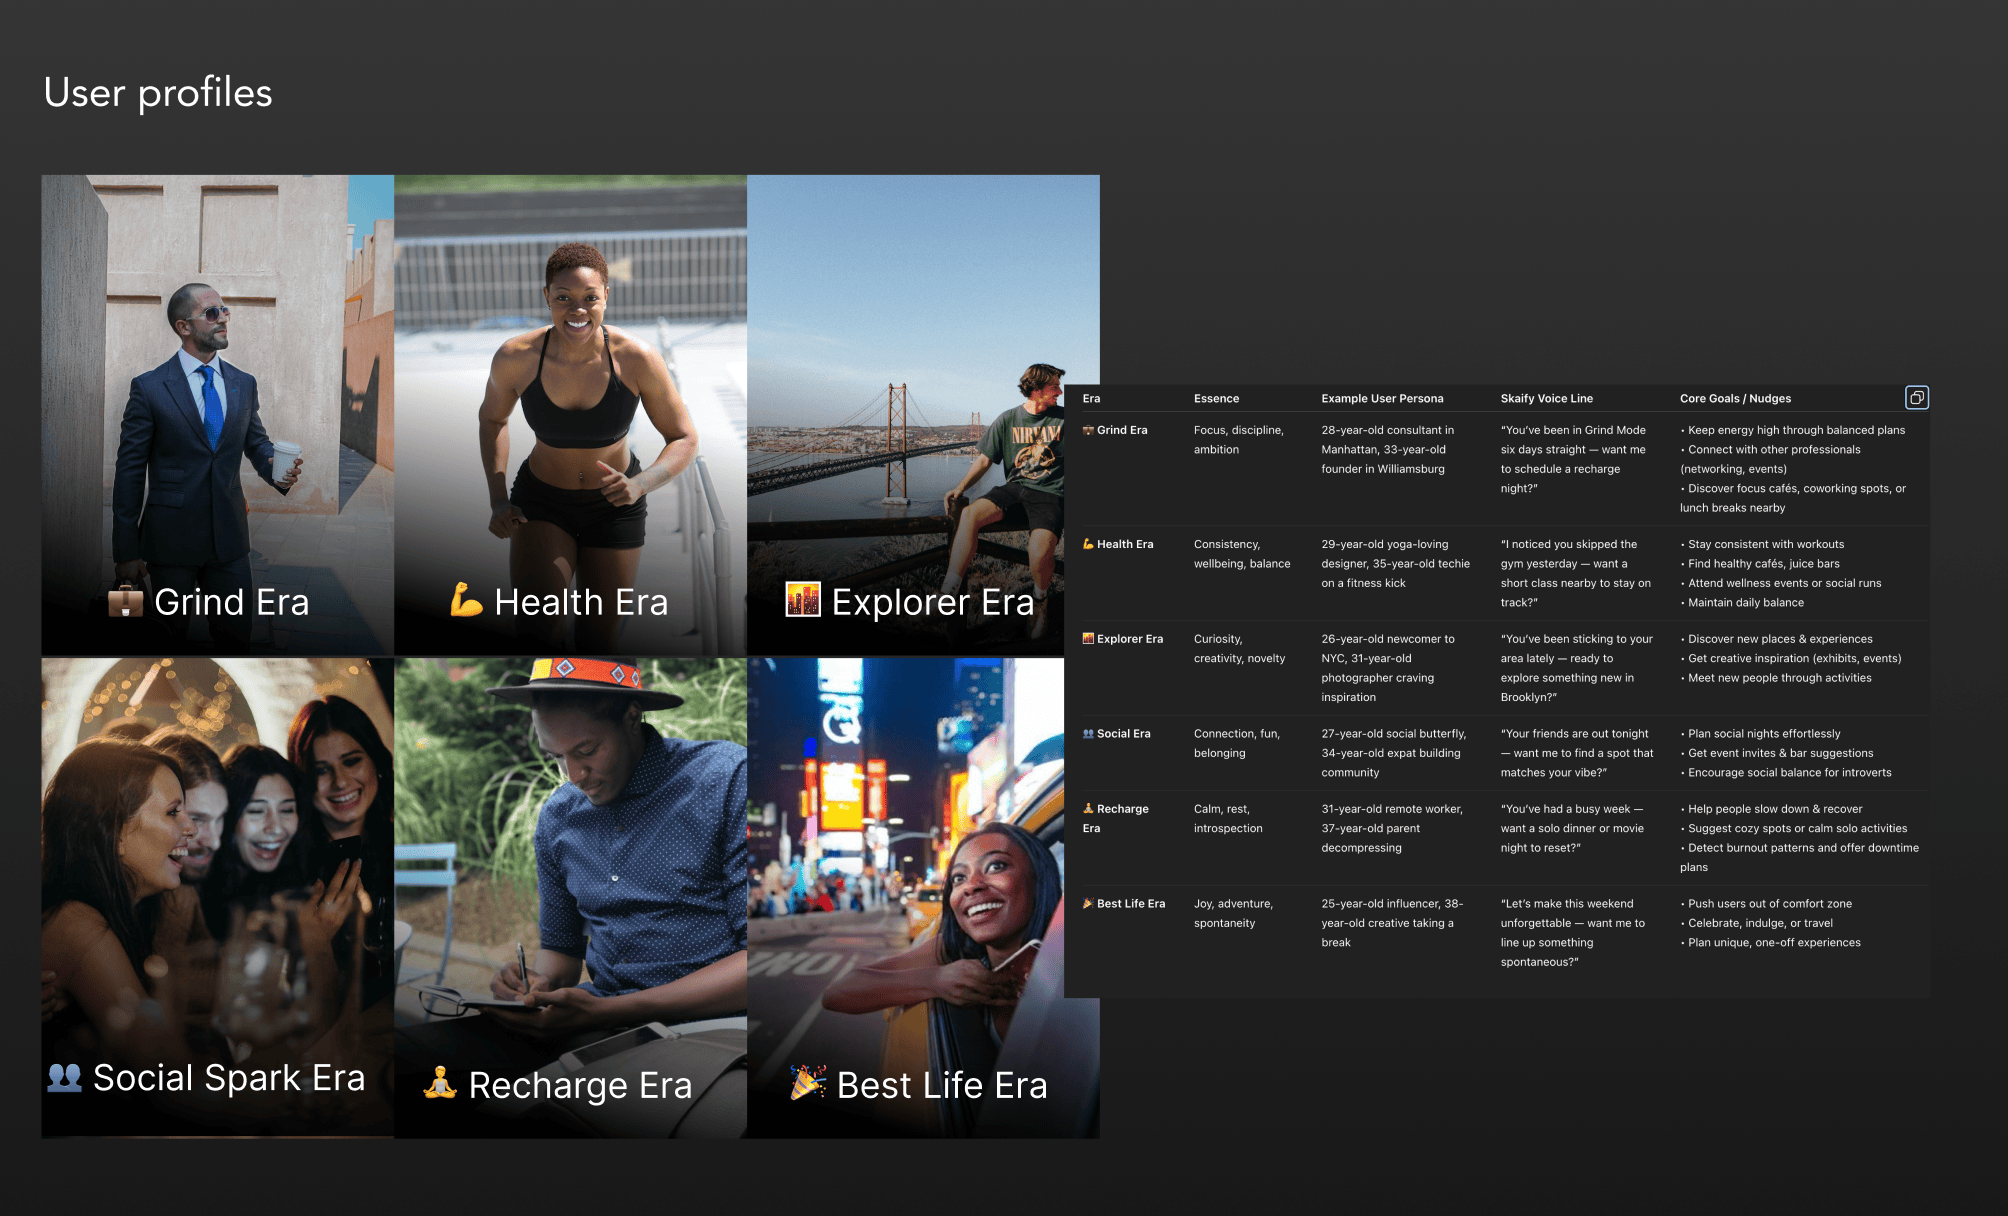Click the busts icon on the Social Spark Era card

[x=64, y=1077]
